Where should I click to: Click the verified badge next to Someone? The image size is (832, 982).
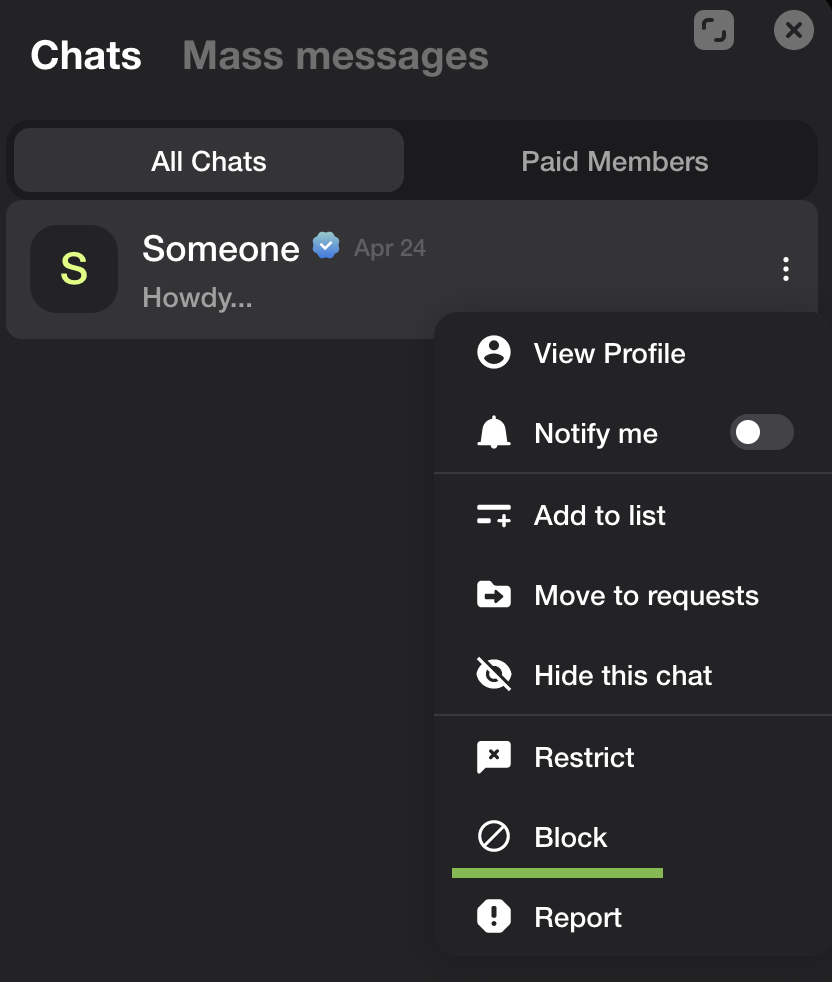click(325, 245)
